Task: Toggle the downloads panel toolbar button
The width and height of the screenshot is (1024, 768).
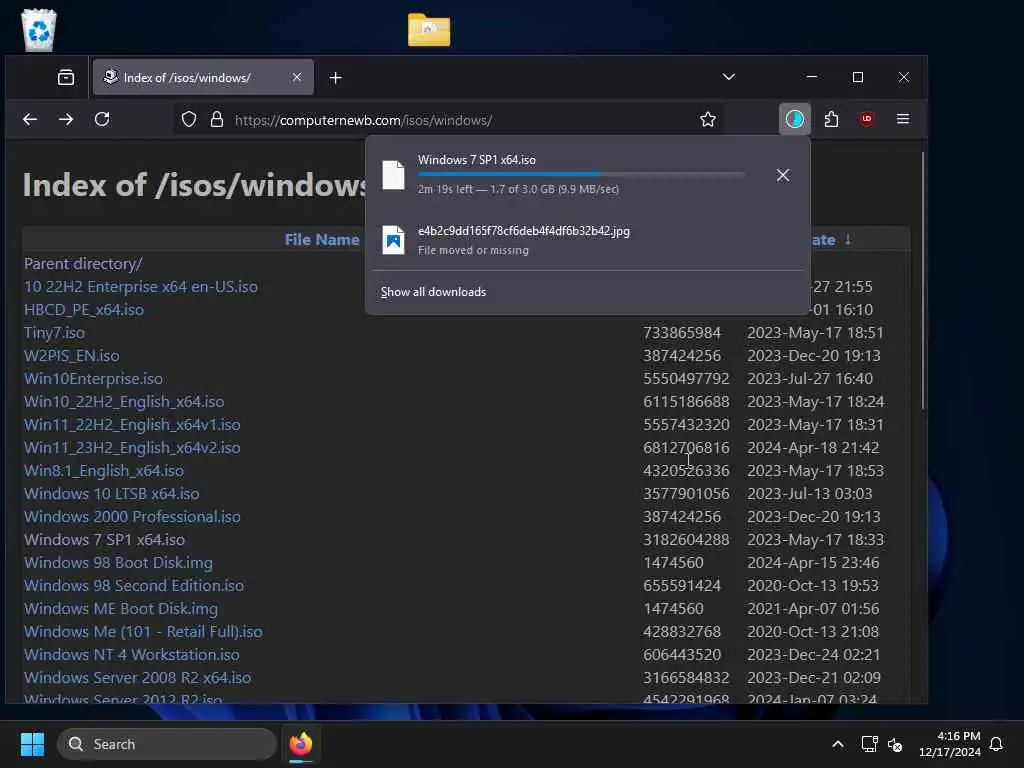Action: click(x=795, y=119)
